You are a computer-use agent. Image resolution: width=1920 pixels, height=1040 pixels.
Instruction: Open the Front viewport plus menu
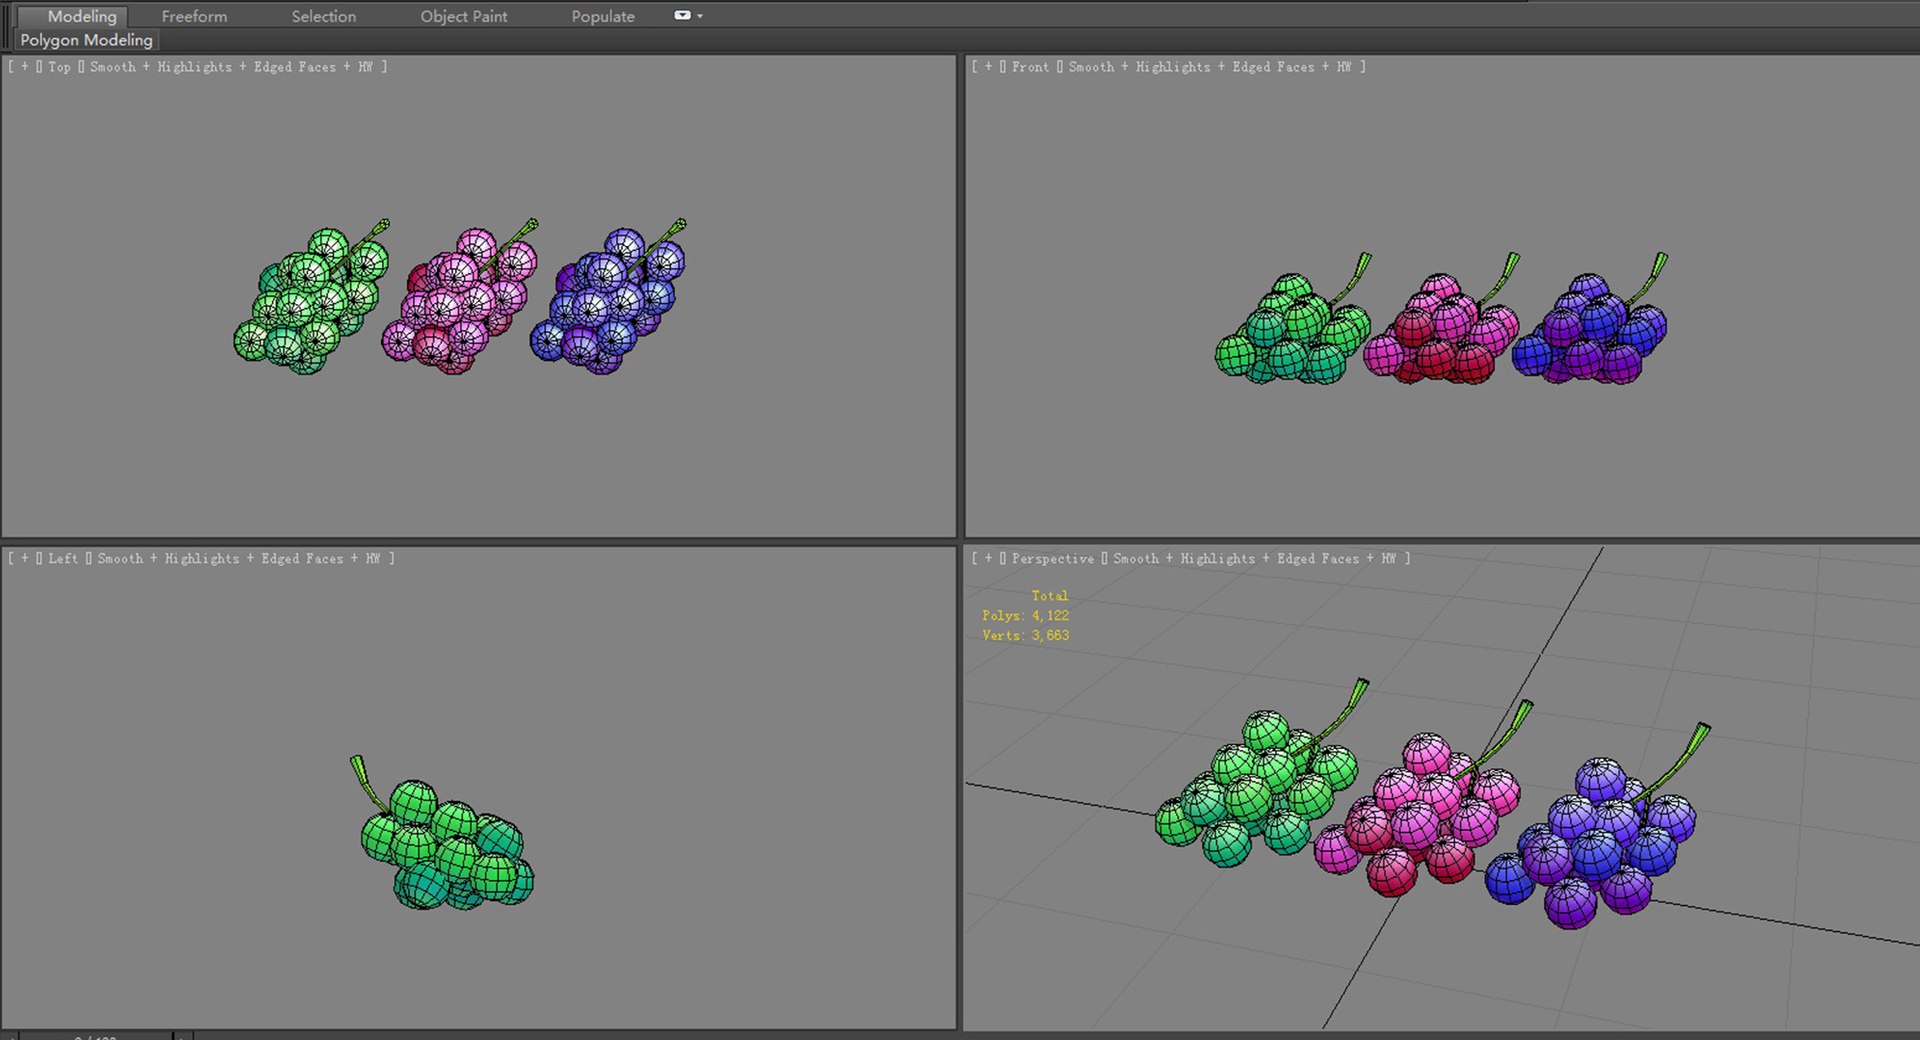coord(989,67)
